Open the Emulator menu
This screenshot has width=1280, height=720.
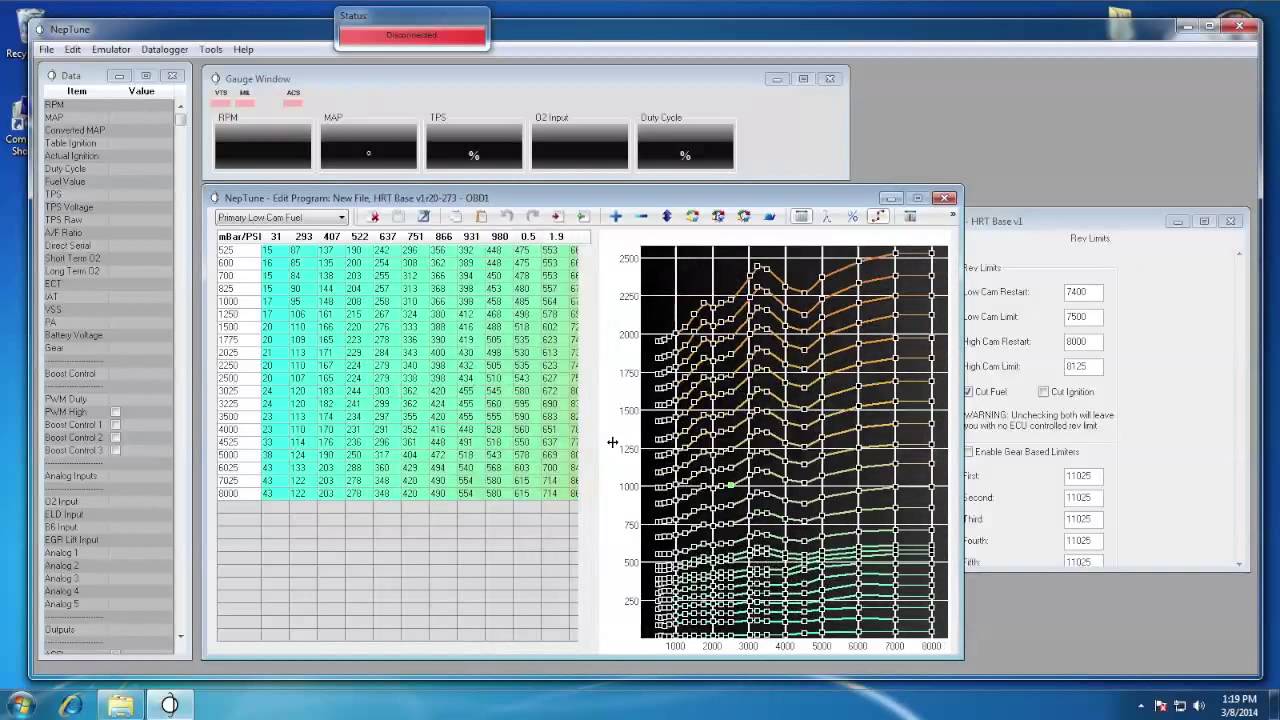click(x=111, y=49)
